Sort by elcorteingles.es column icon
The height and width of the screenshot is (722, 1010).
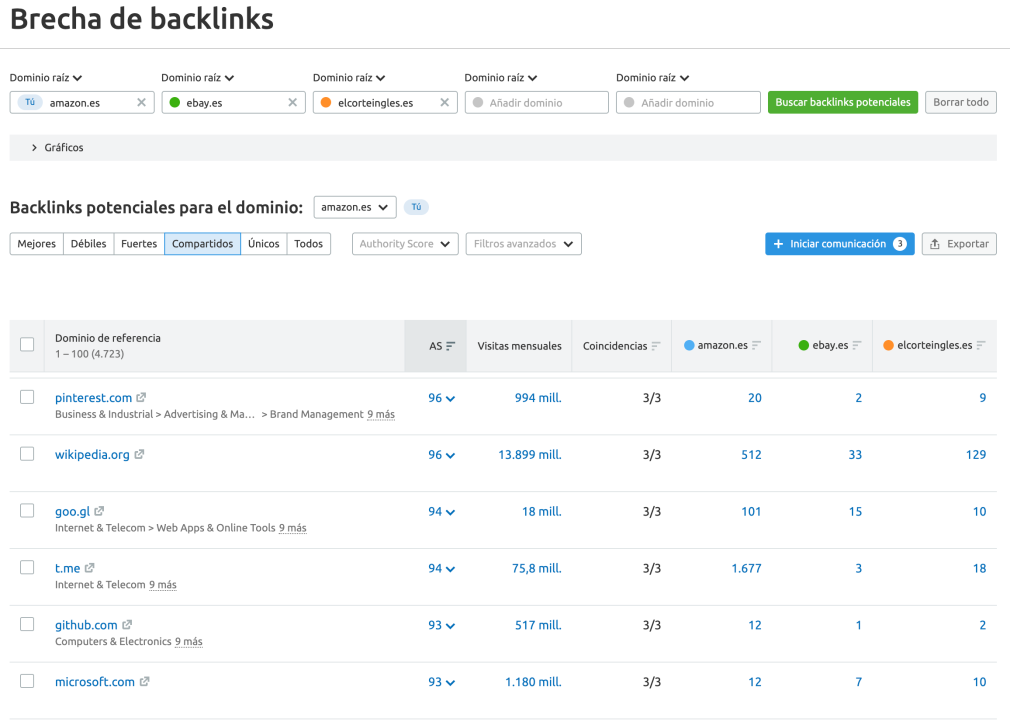pyautogui.click(x=980, y=345)
